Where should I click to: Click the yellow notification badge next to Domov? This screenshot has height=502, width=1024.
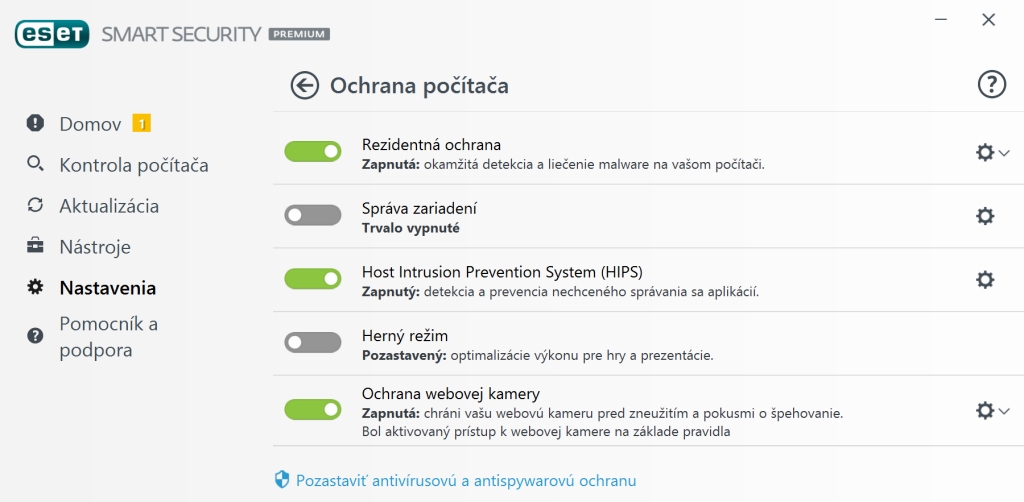(x=142, y=124)
